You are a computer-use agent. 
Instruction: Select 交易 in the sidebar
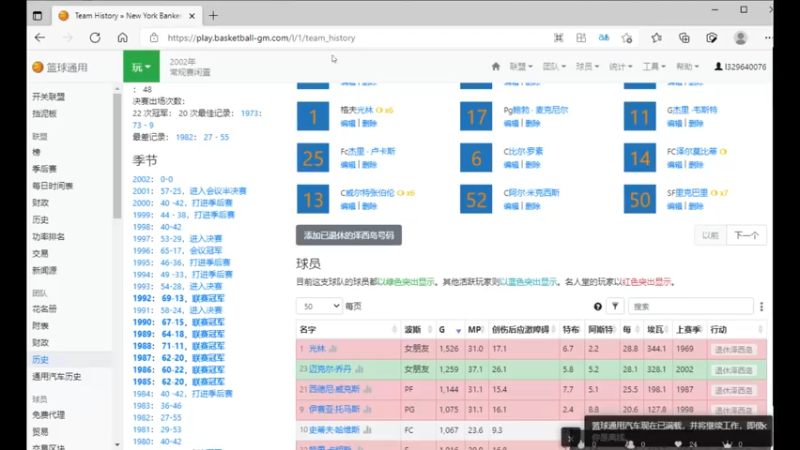40,254
